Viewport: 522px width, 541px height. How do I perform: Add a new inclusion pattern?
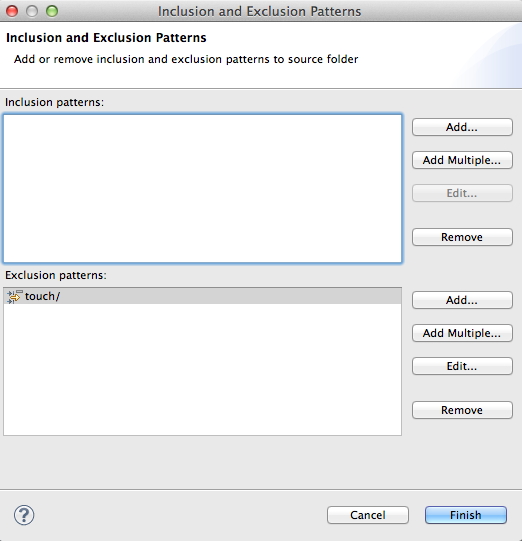pos(462,127)
